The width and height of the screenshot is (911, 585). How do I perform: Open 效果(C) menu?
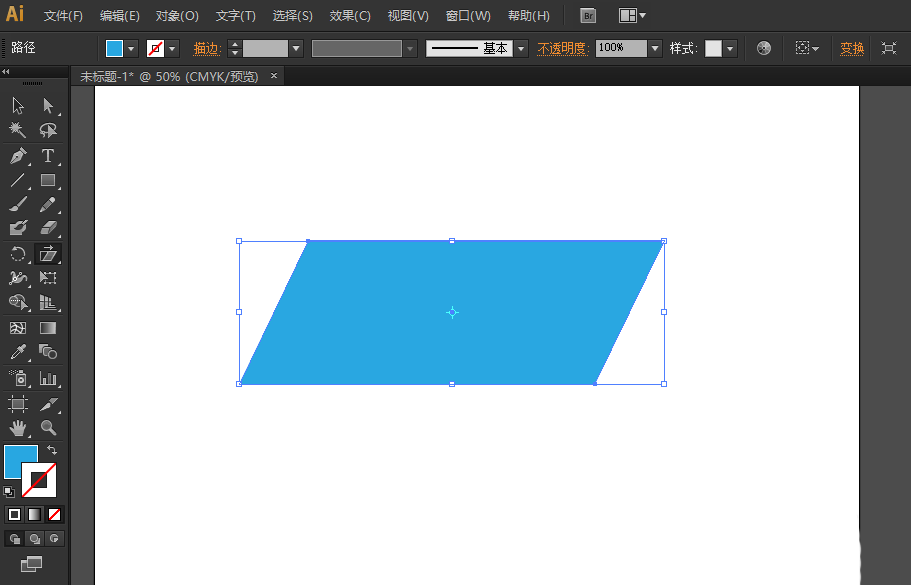tap(350, 16)
